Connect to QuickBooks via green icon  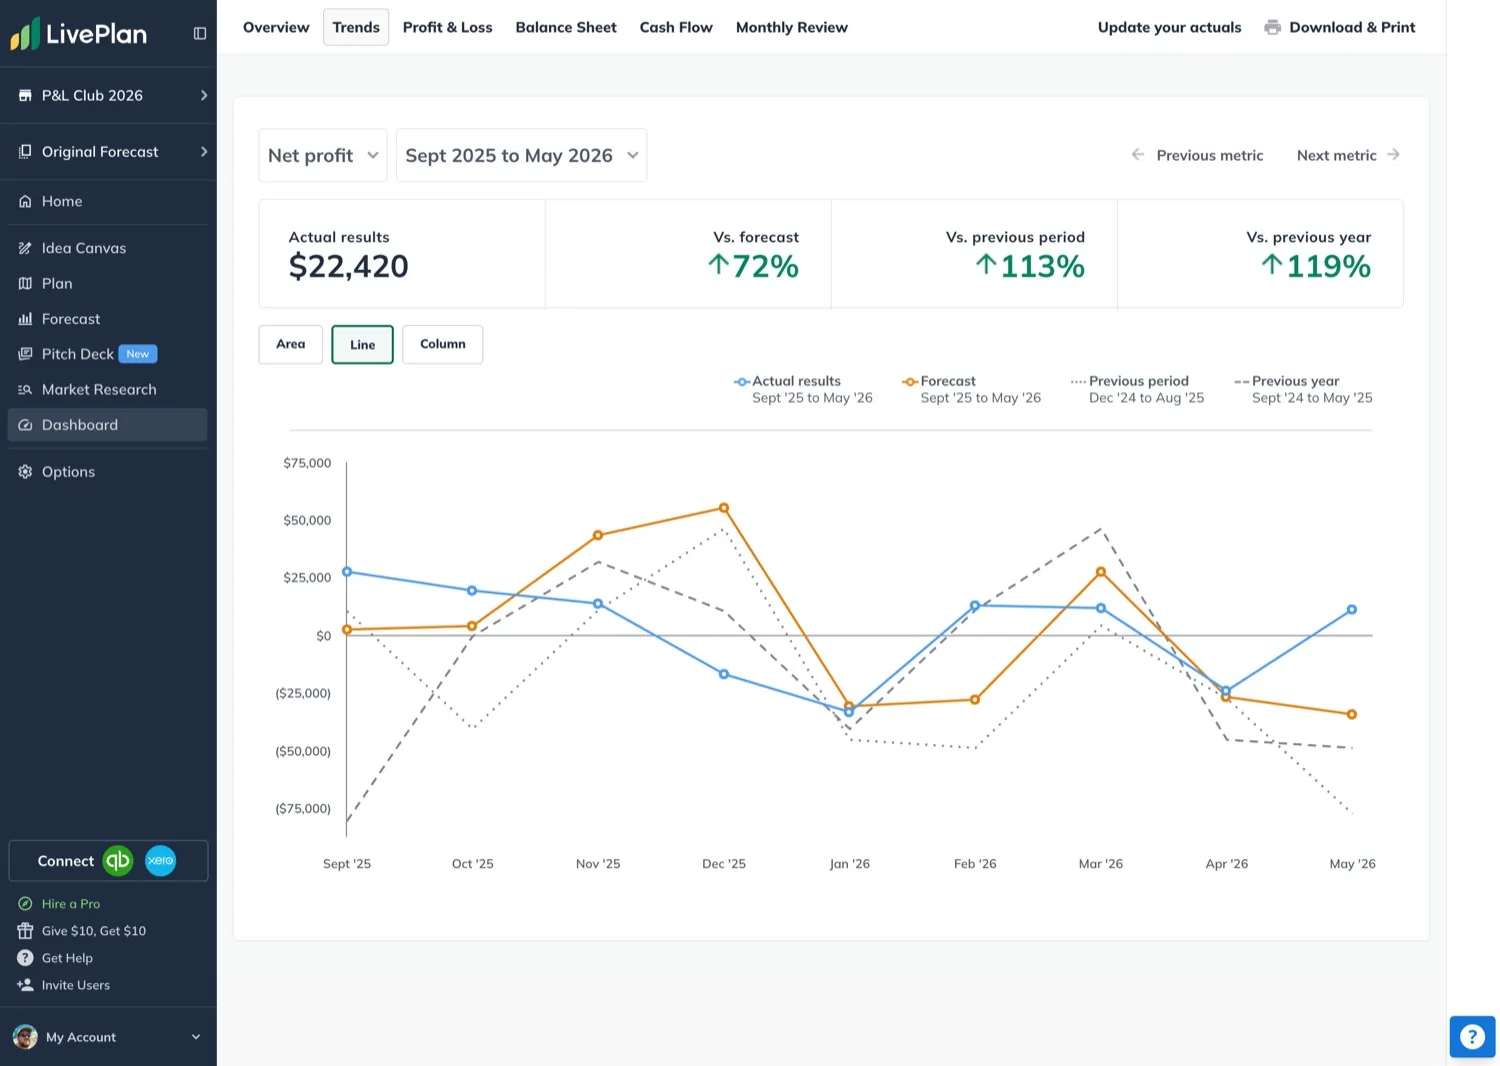tap(118, 861)
